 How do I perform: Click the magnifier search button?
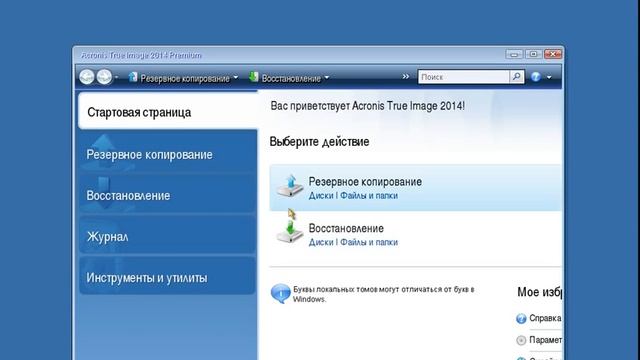[517, 77]
